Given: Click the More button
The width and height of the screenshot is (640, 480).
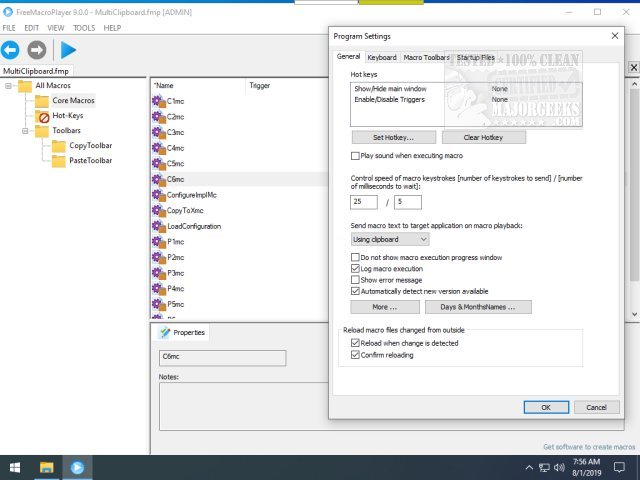Looking at the screenshot, I should 384,307.
